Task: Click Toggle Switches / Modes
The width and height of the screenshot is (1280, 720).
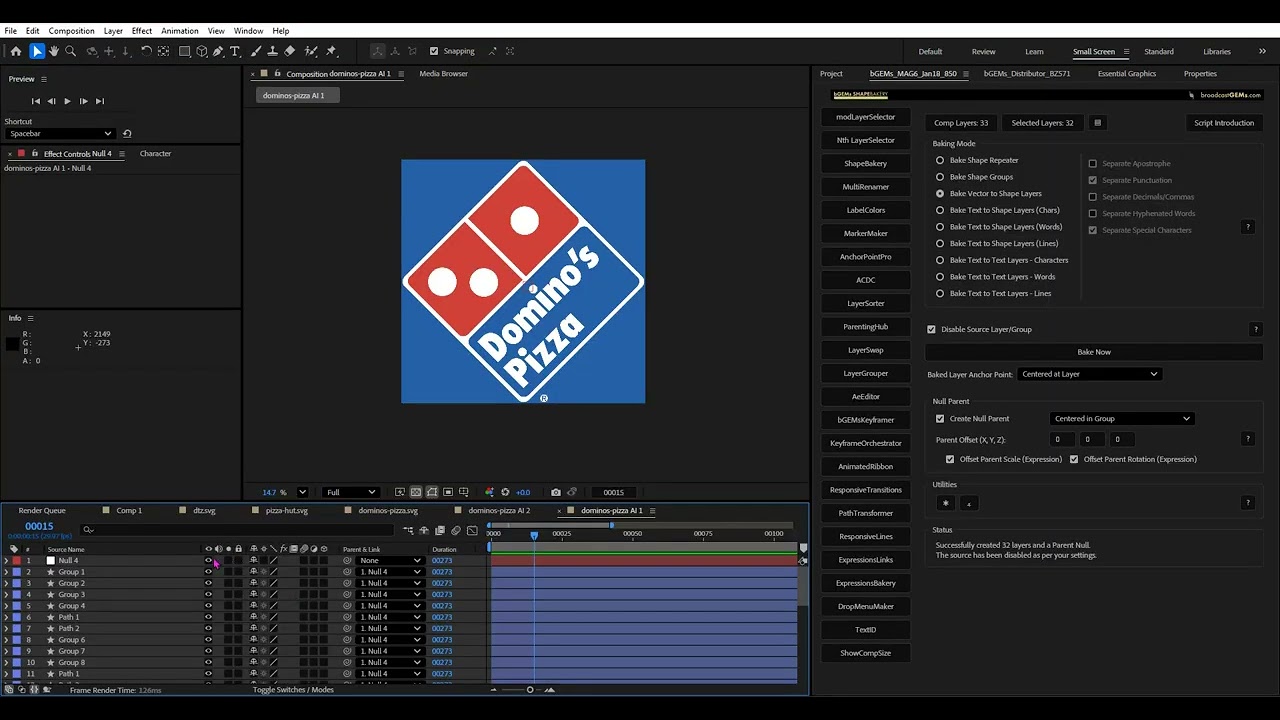Action: 293,690
